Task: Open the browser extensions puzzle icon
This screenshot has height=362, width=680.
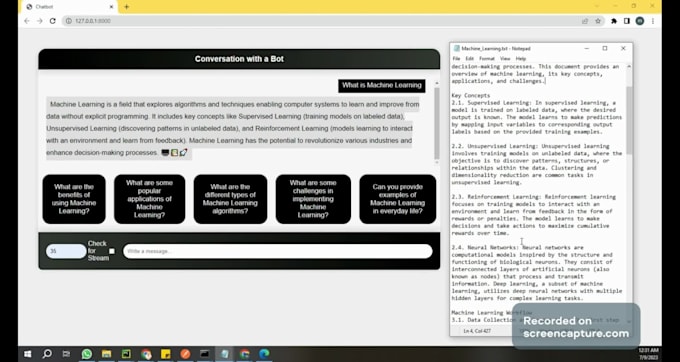Action: pyautogui.click(x=614, y=21)
